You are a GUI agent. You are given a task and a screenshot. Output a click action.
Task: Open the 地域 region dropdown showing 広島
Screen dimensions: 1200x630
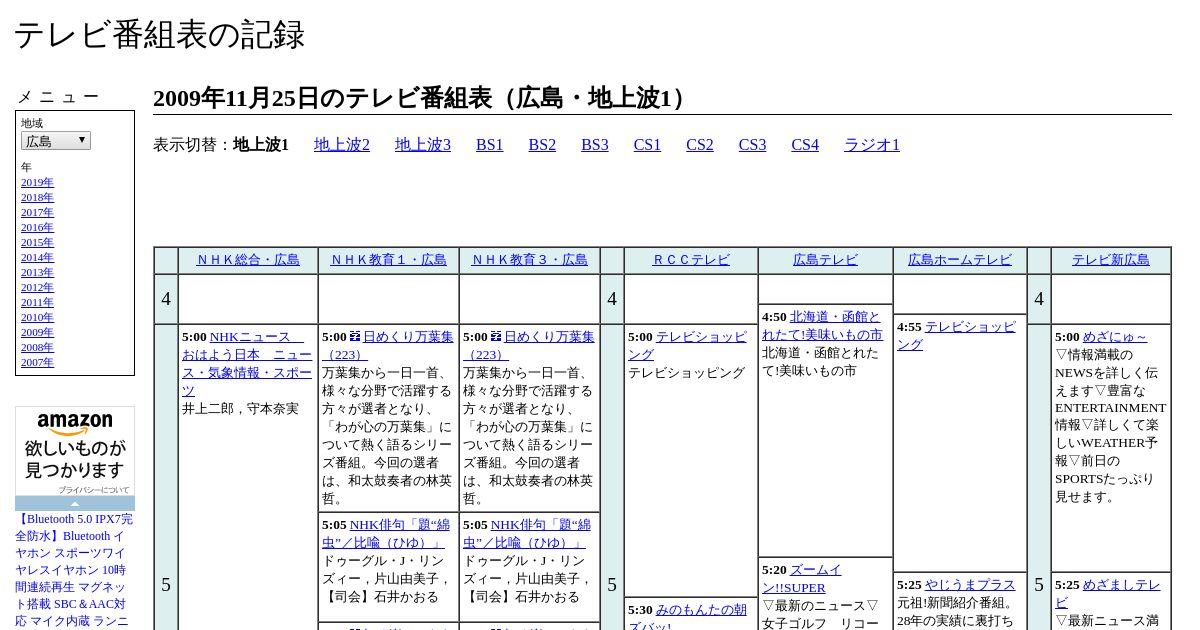pos(56,141)
